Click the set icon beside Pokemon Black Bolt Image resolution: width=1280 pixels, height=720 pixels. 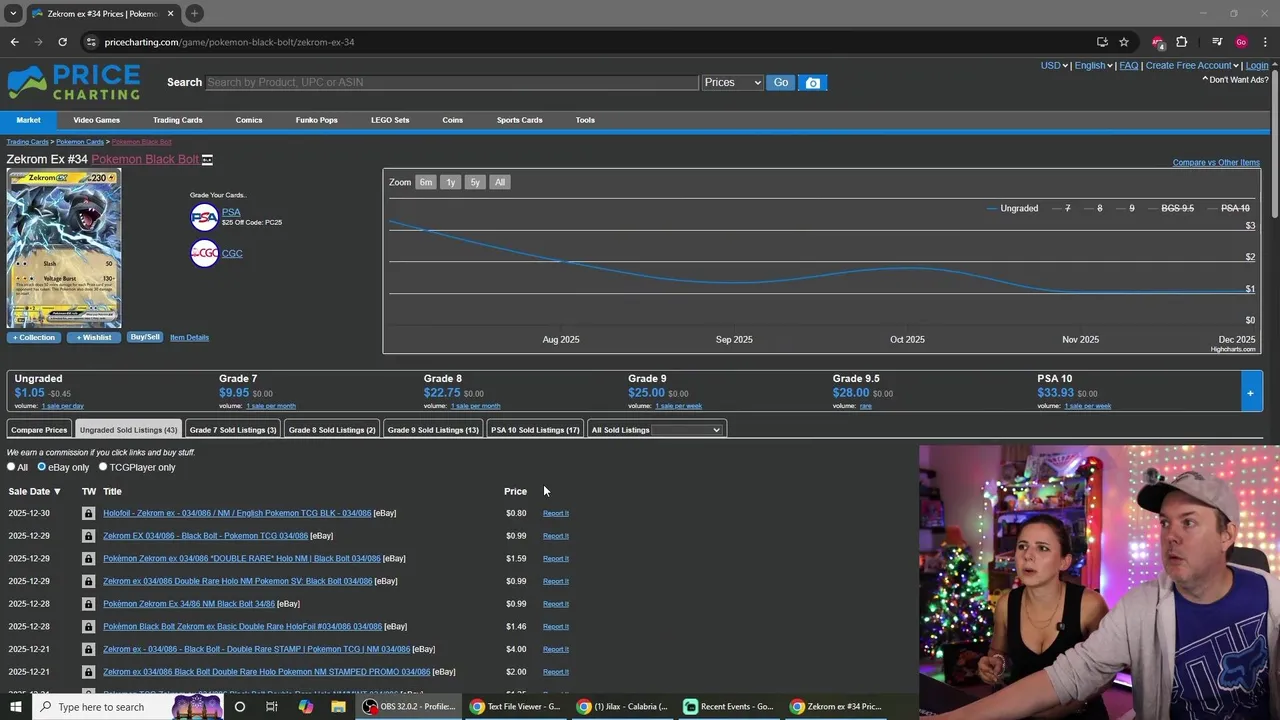coord(207,160)
